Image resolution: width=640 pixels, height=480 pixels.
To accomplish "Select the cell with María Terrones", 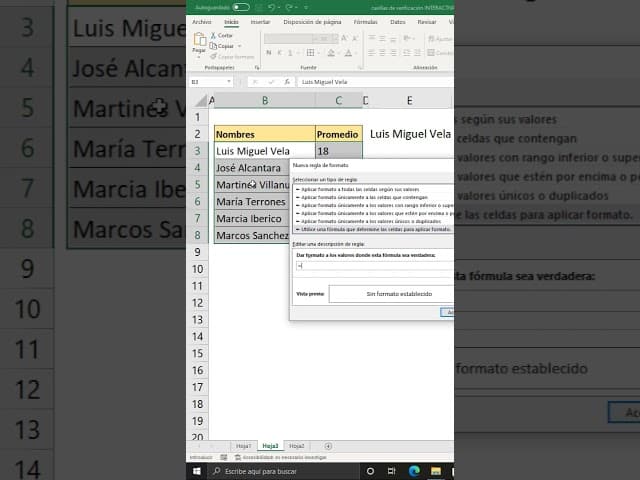I will point(251,202).
